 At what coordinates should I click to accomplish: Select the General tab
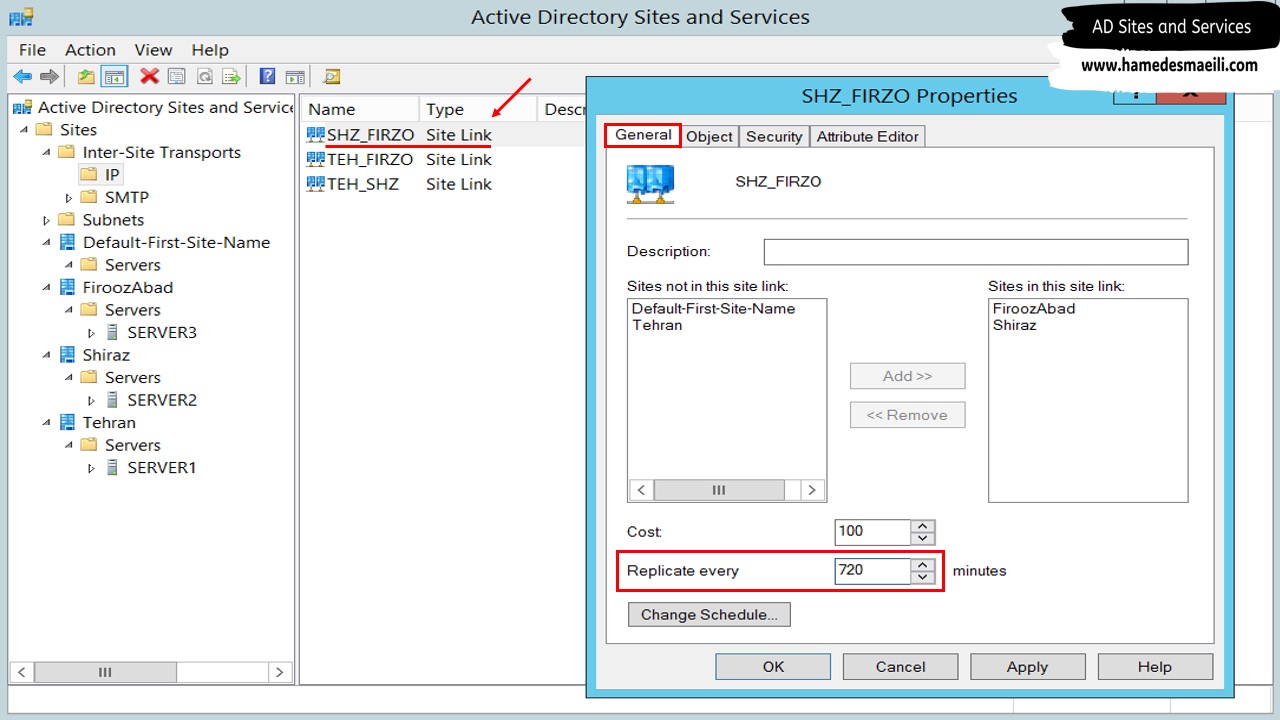(x=643, y=135)
